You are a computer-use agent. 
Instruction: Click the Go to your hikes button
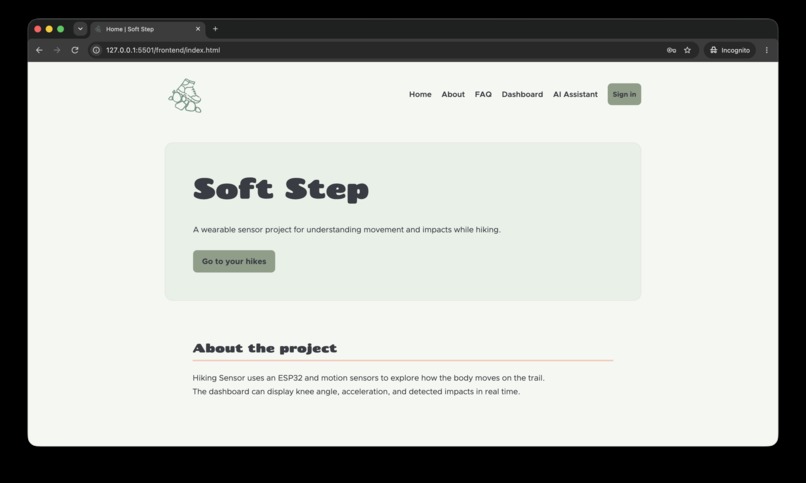pos(234,261)
